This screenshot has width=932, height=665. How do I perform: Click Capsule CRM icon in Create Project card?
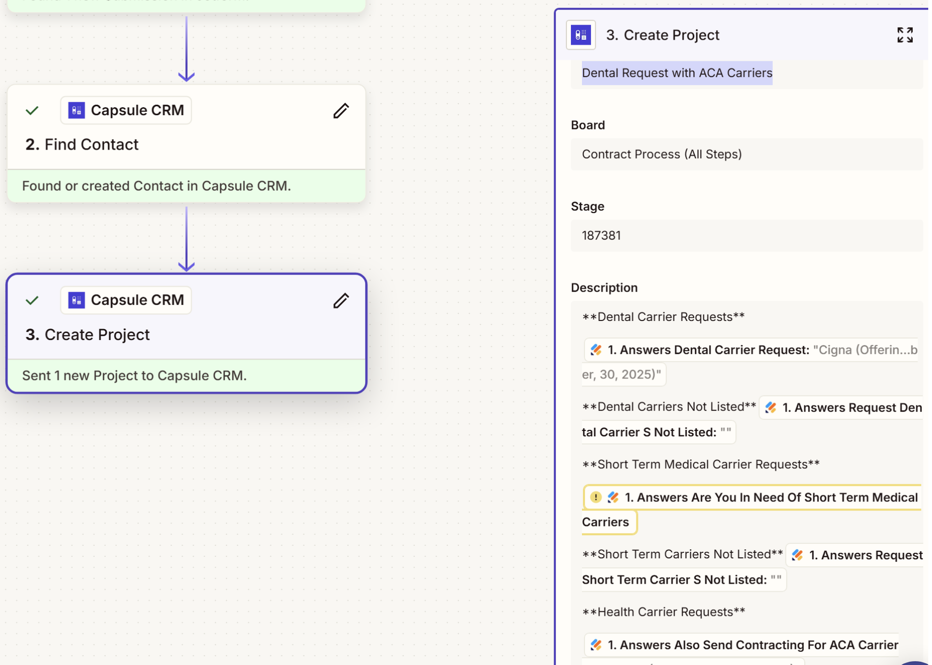click(x=77, y=300)
